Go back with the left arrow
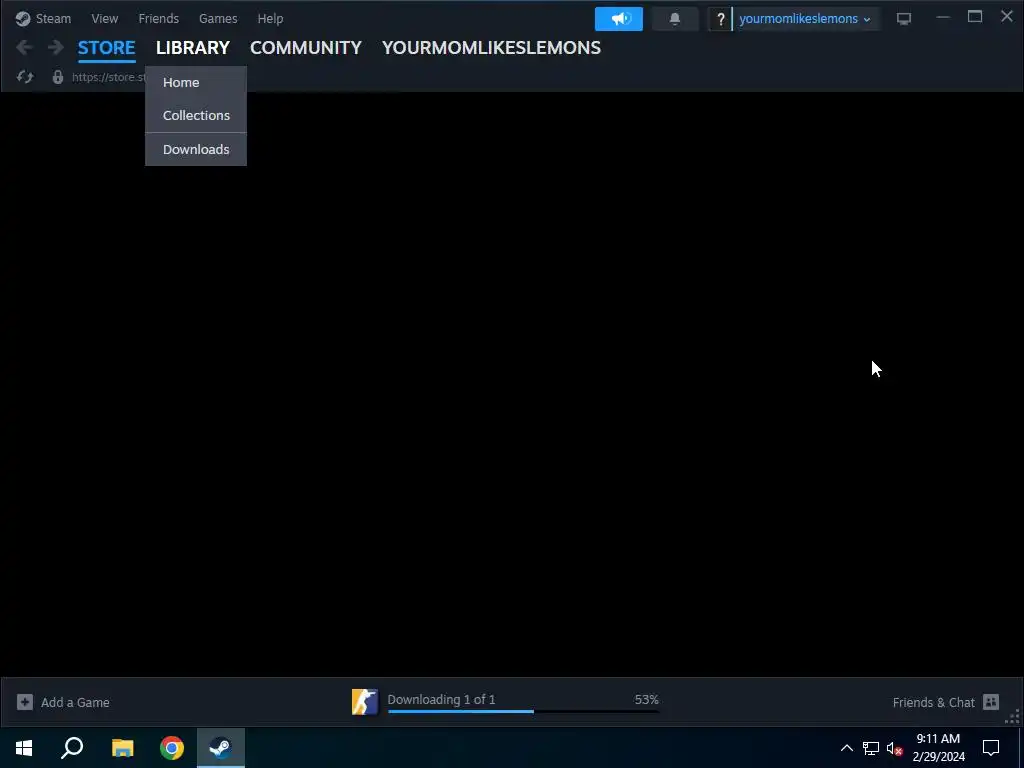The image size is (1024, 768). pyautogui.click(x=24, y=47)
